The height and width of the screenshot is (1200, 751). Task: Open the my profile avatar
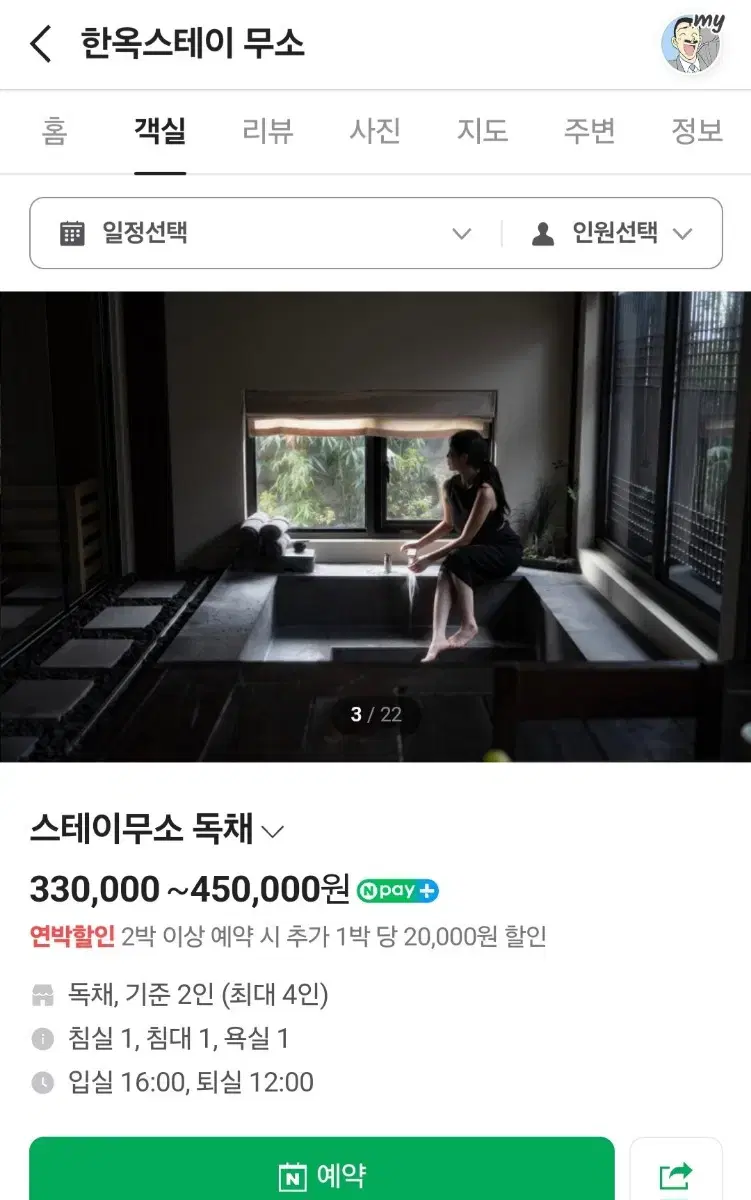coord(692,44)
